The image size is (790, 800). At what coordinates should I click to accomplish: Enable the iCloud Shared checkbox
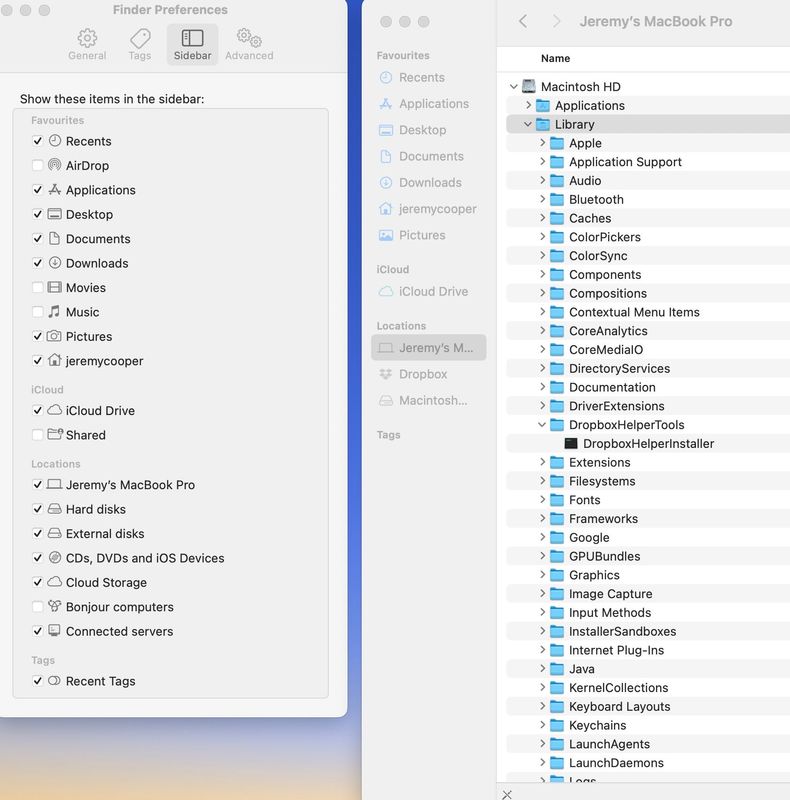pyautogui.click(x=37, y=435)
